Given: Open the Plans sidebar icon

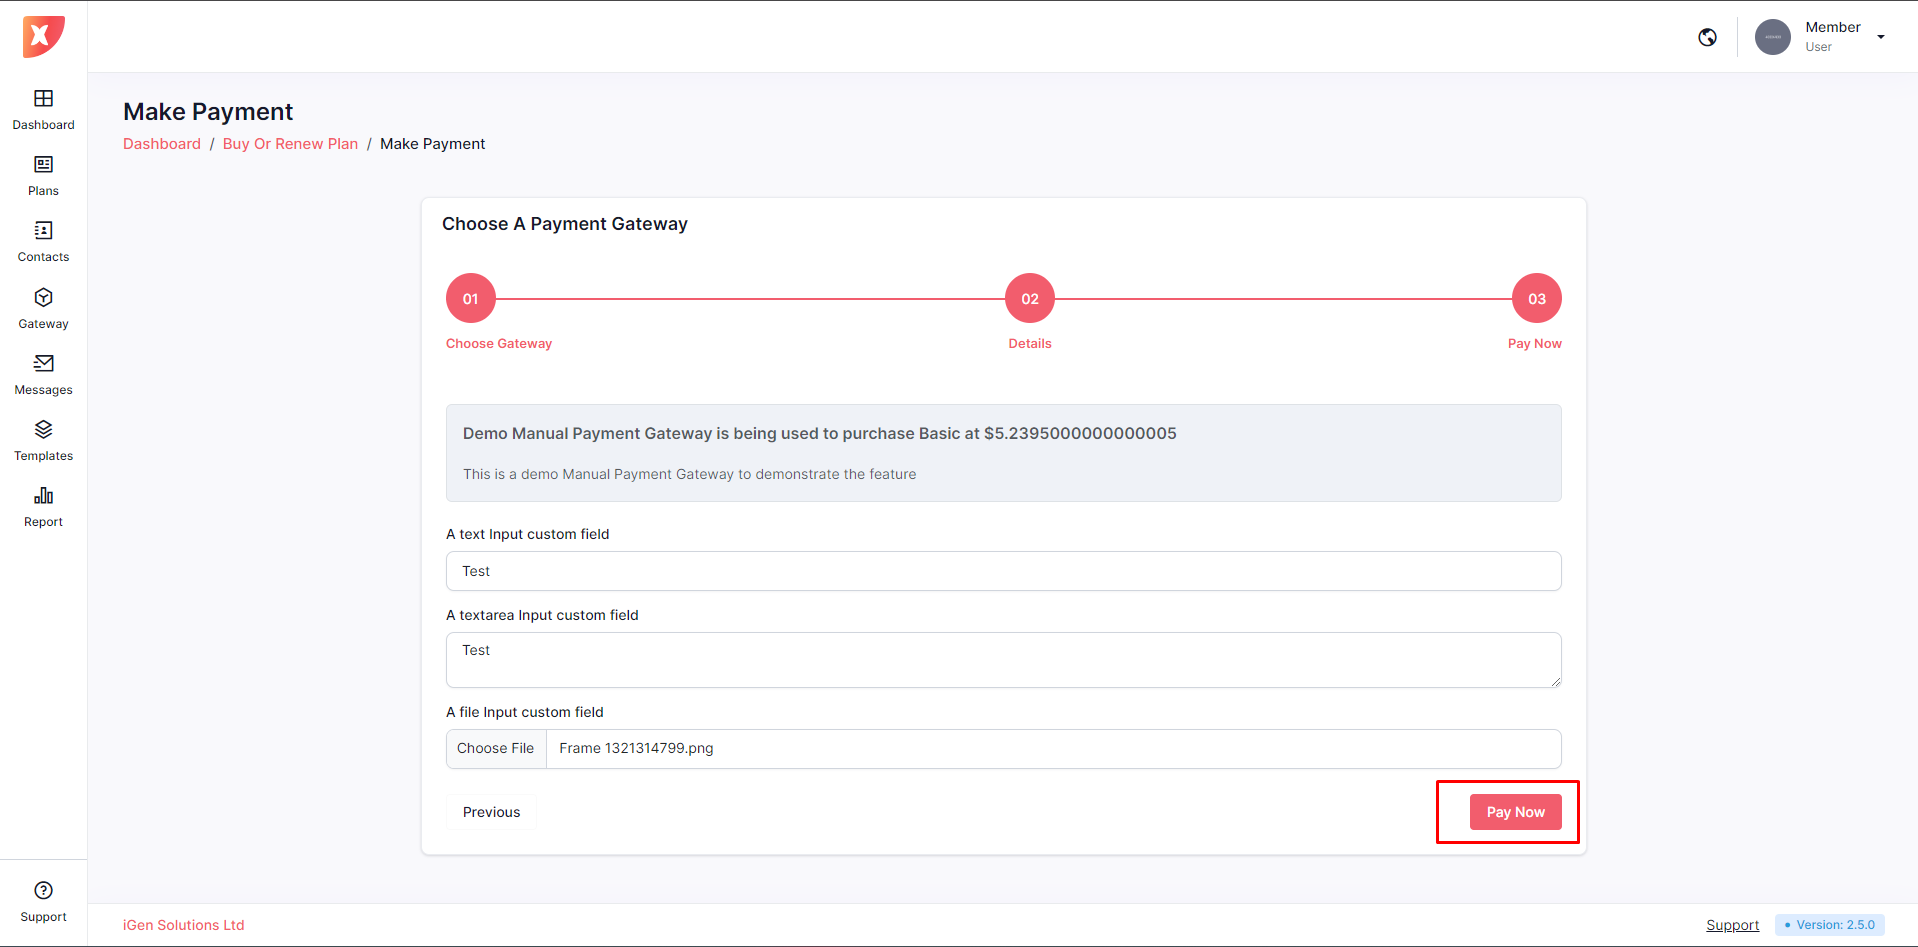Looking at the screenshot, I should click(43, 165).
